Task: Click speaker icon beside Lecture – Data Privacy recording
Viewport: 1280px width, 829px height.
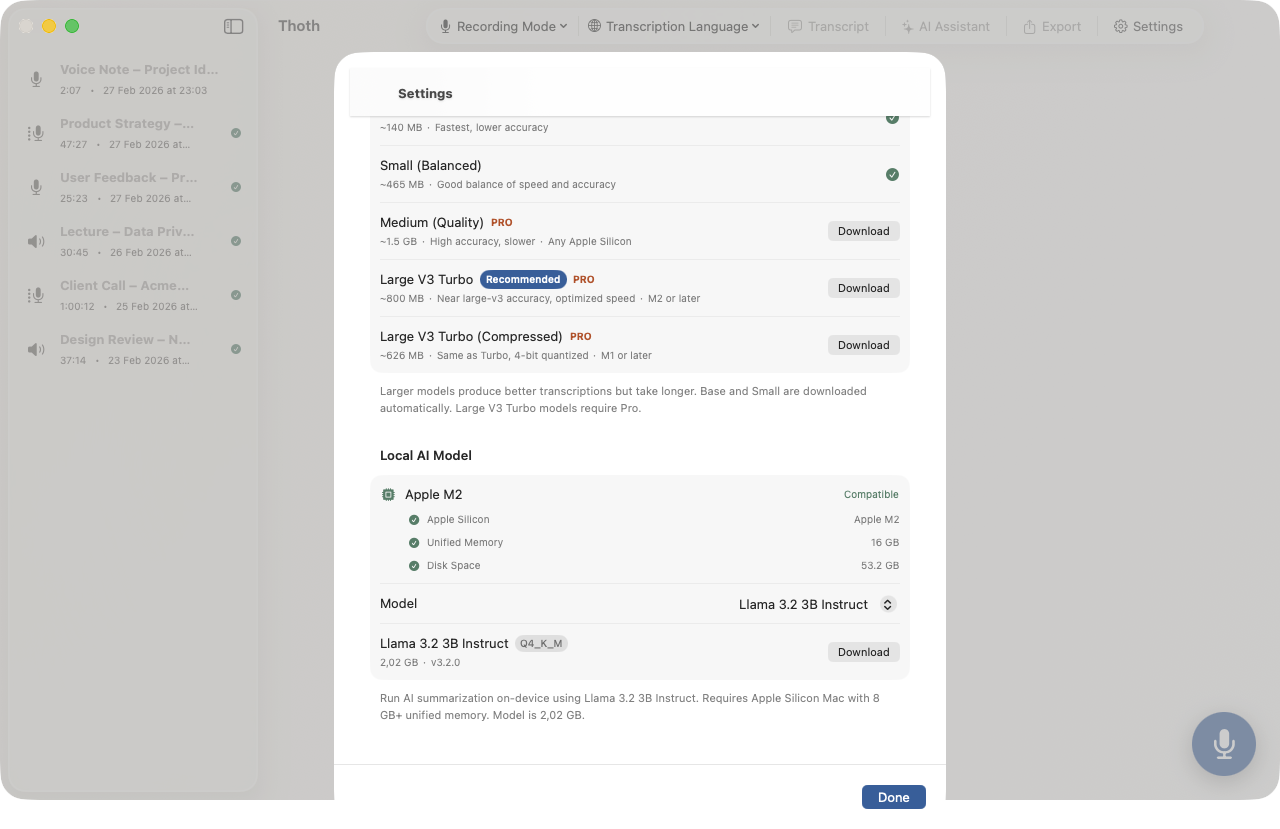Action: tap(36, 241)
